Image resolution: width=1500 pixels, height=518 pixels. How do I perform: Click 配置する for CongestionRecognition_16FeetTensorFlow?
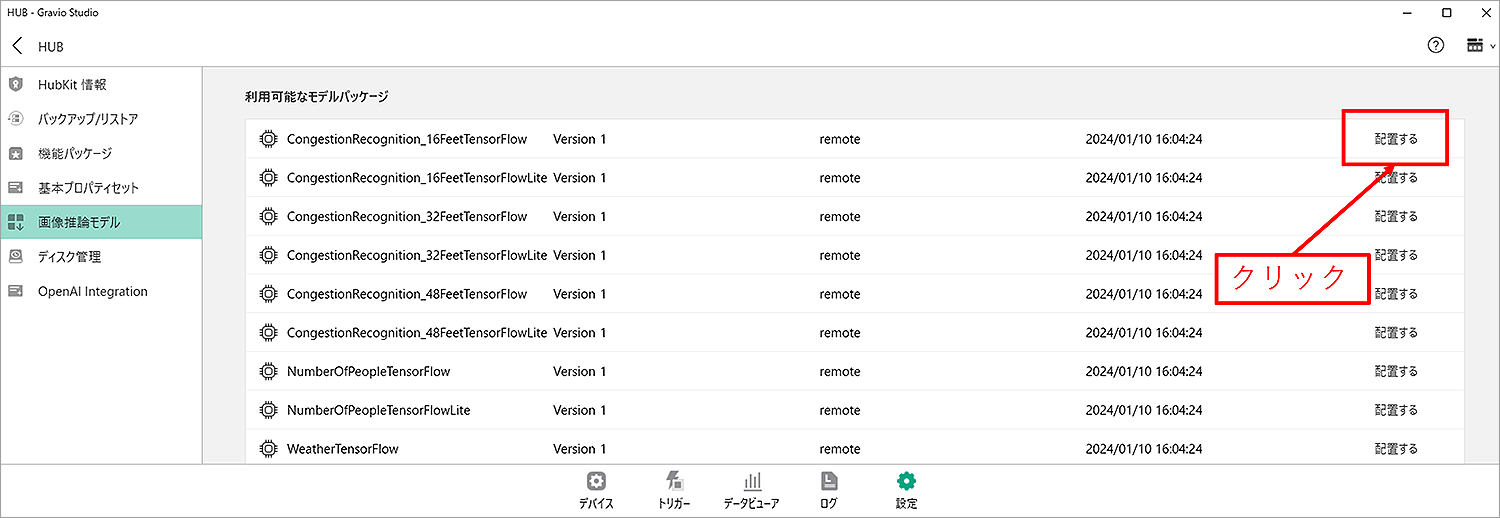coord(1396,139)
